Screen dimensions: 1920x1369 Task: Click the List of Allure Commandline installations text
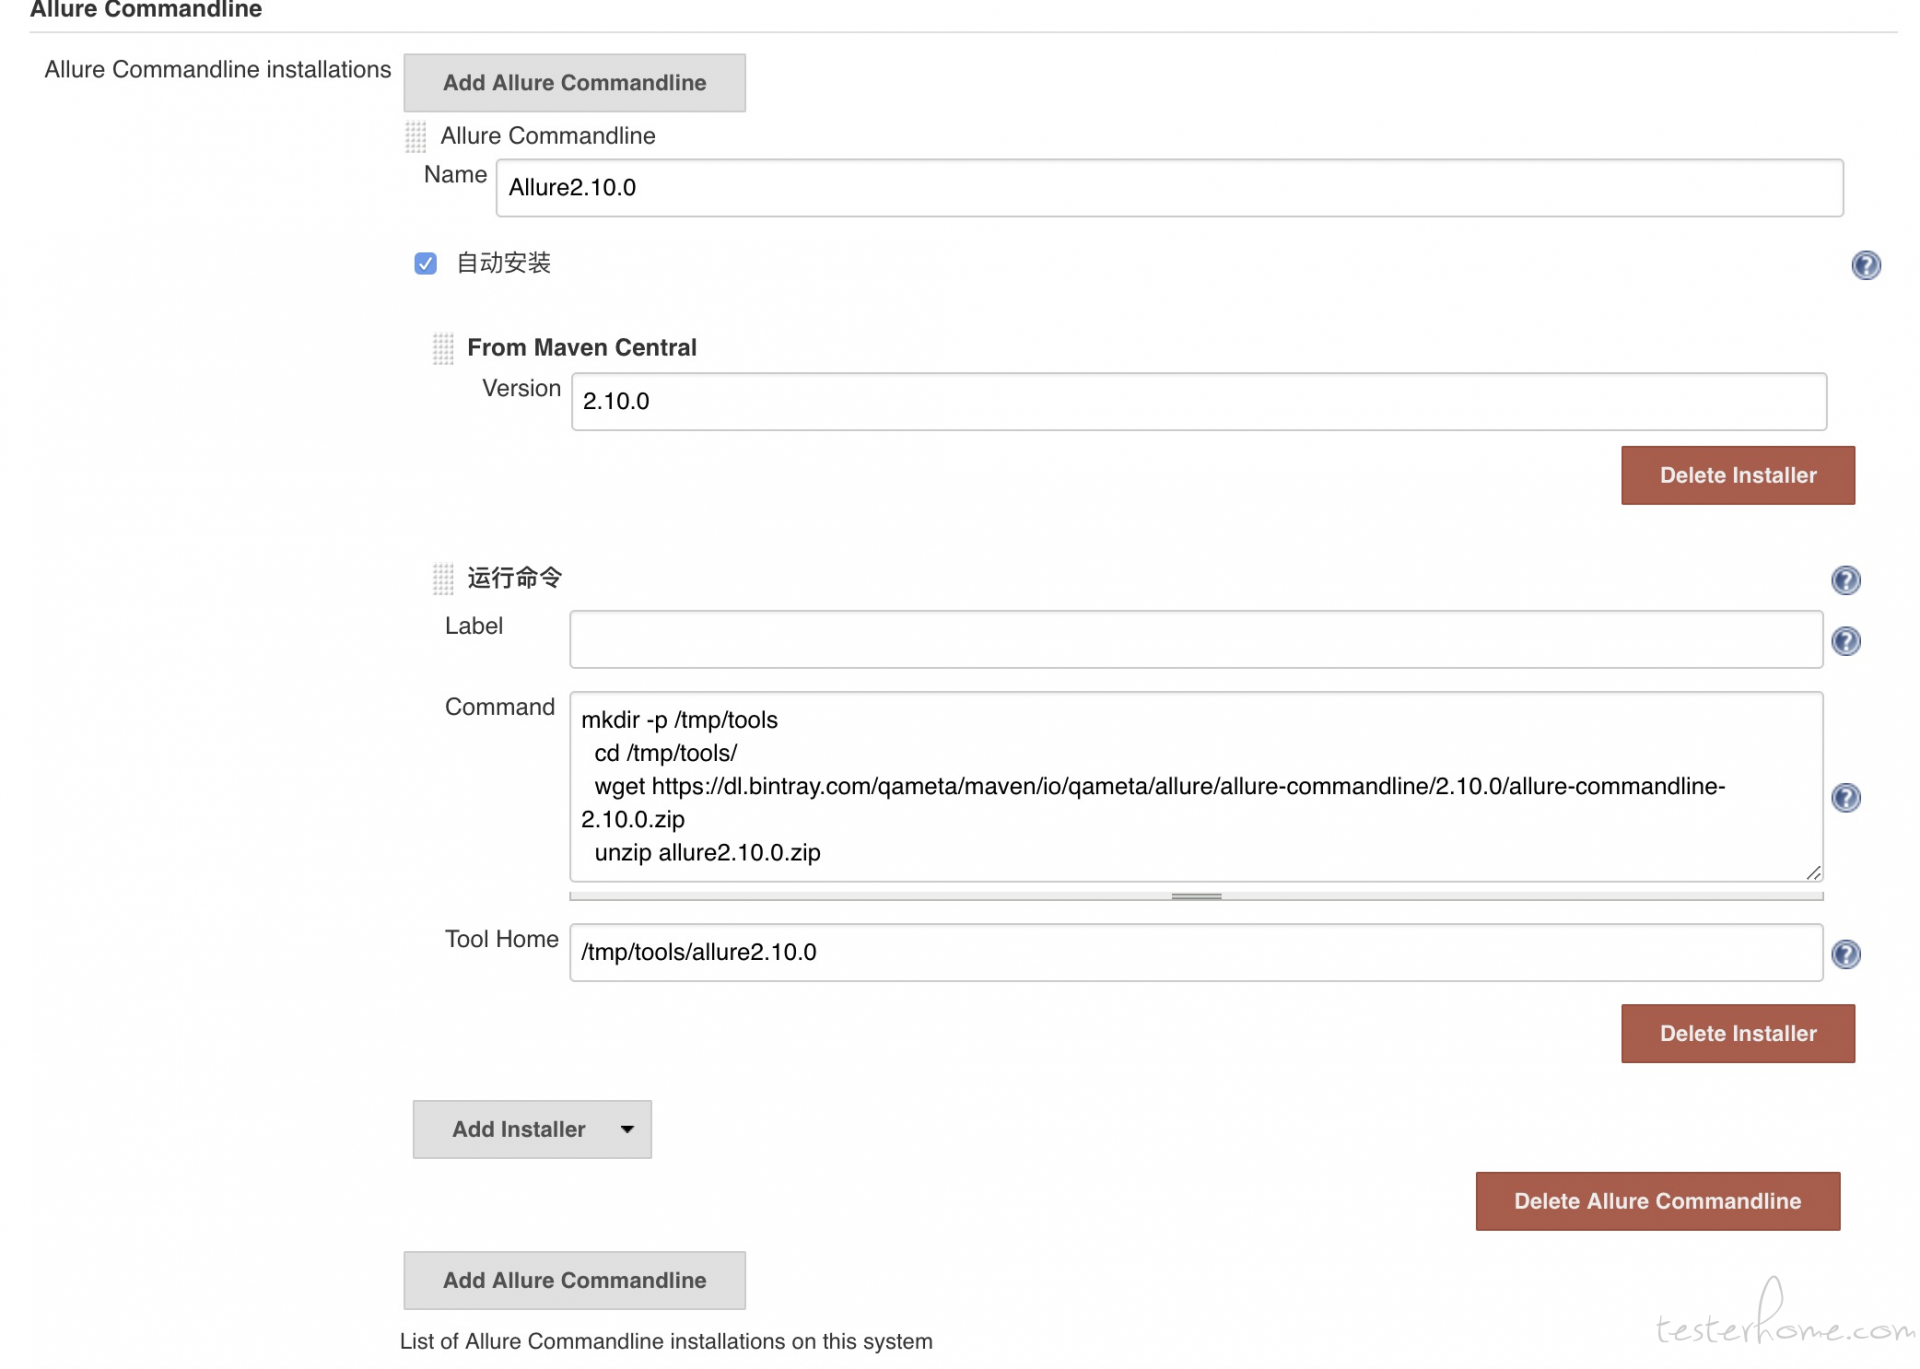pyautogui.click(x=666, y=1341)
